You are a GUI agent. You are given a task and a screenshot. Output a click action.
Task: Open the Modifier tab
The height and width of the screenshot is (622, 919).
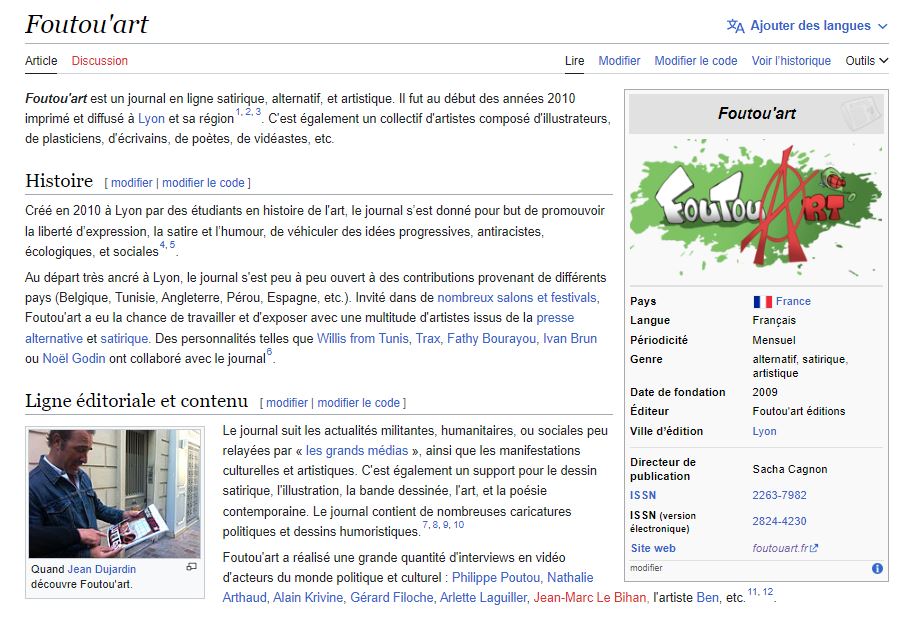pyautogui.click(x=619, y=60)
